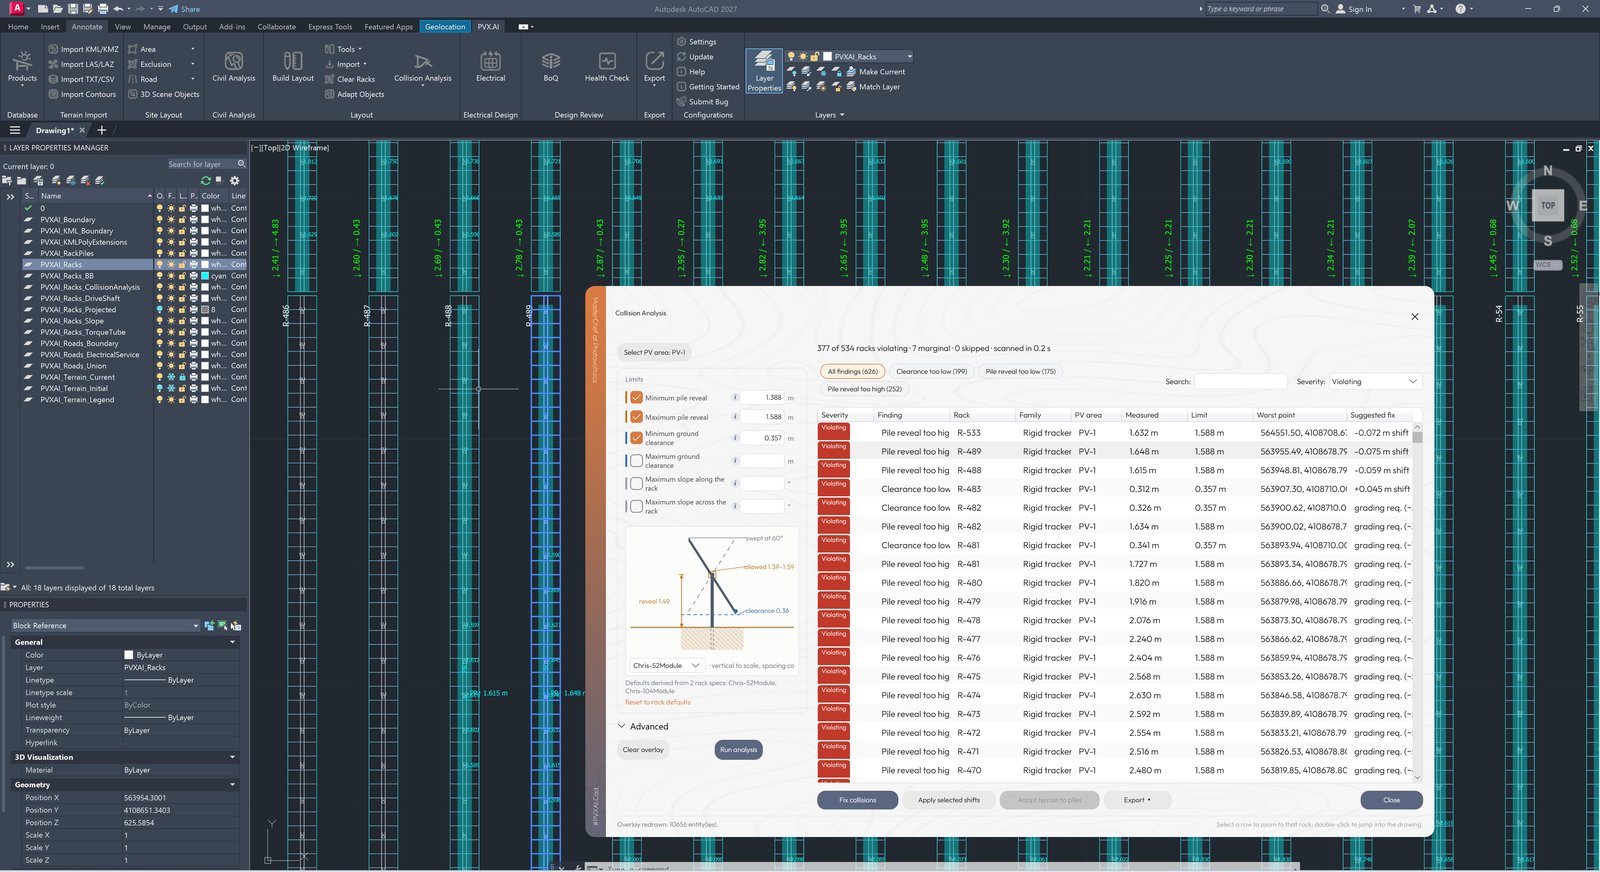
Task: Switch to the Home ribbon tab
Action: coord(18,27)
